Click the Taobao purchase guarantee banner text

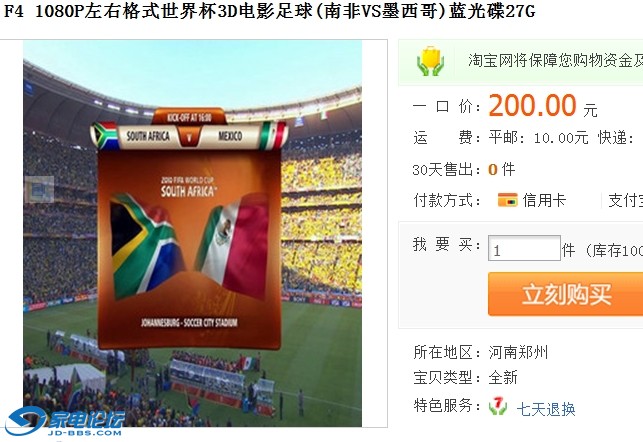point(556,61)
